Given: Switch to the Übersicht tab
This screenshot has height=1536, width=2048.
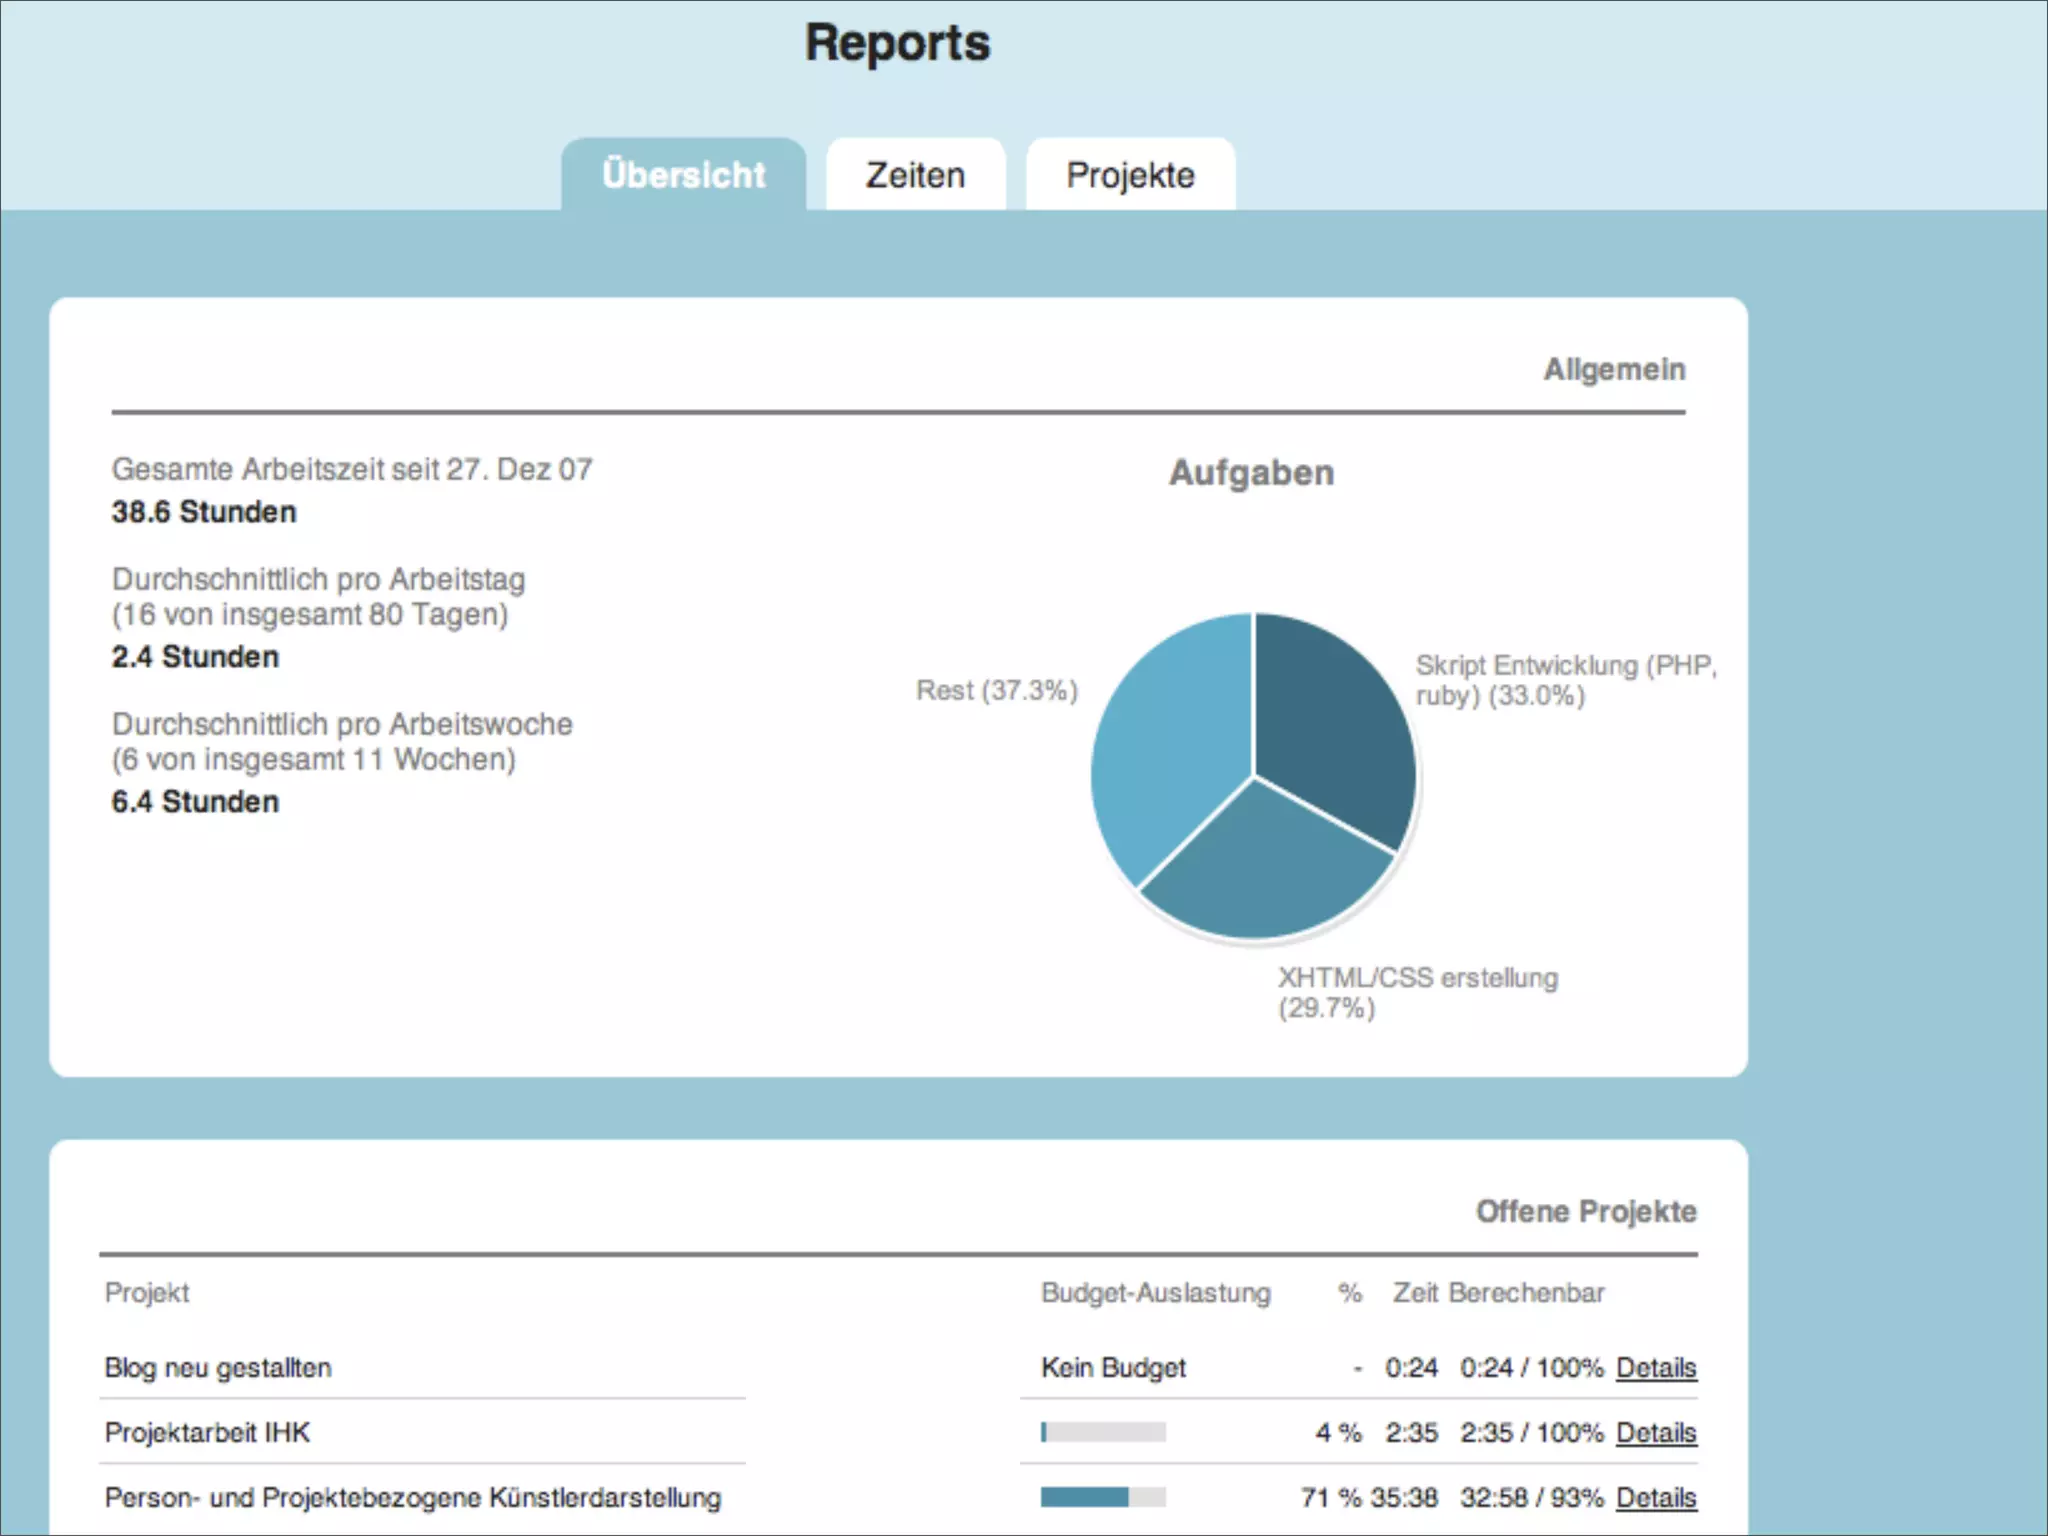Looking at the screenshot, I should (683, 175).
